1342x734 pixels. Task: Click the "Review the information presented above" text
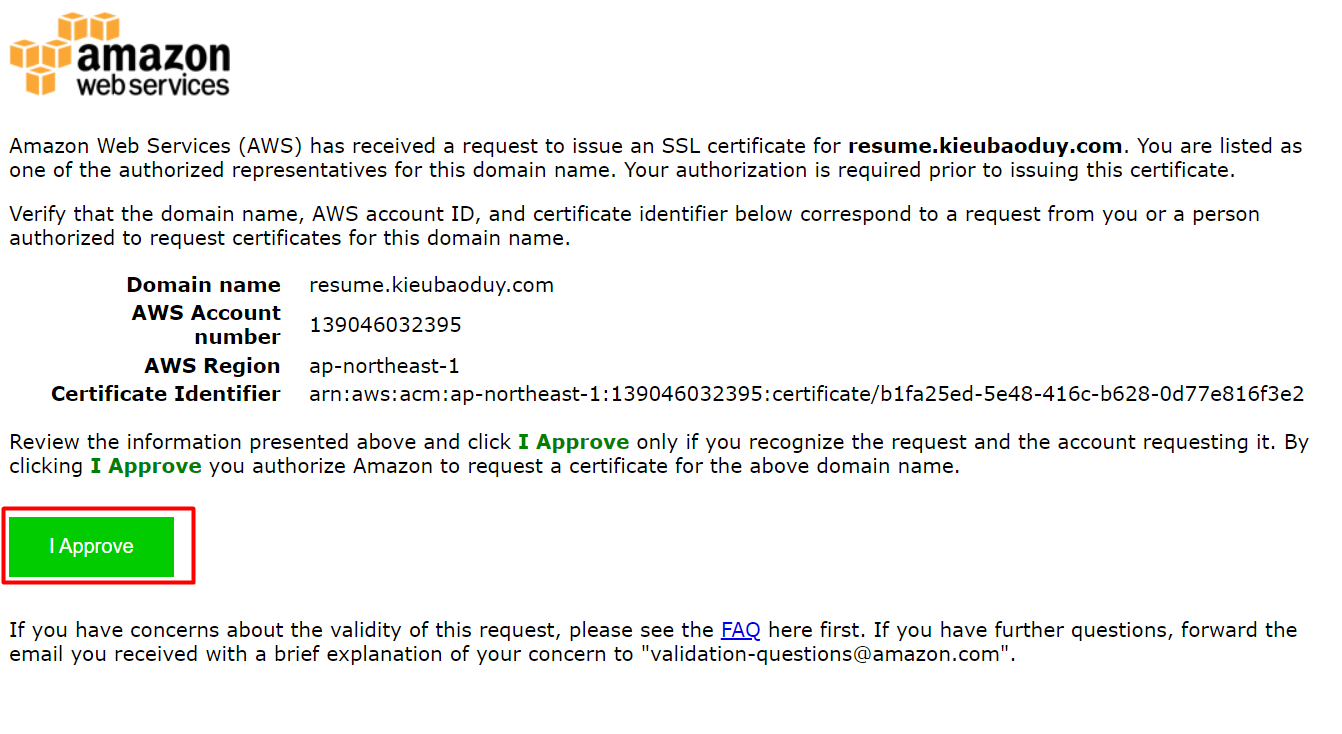tap(250, 442)
